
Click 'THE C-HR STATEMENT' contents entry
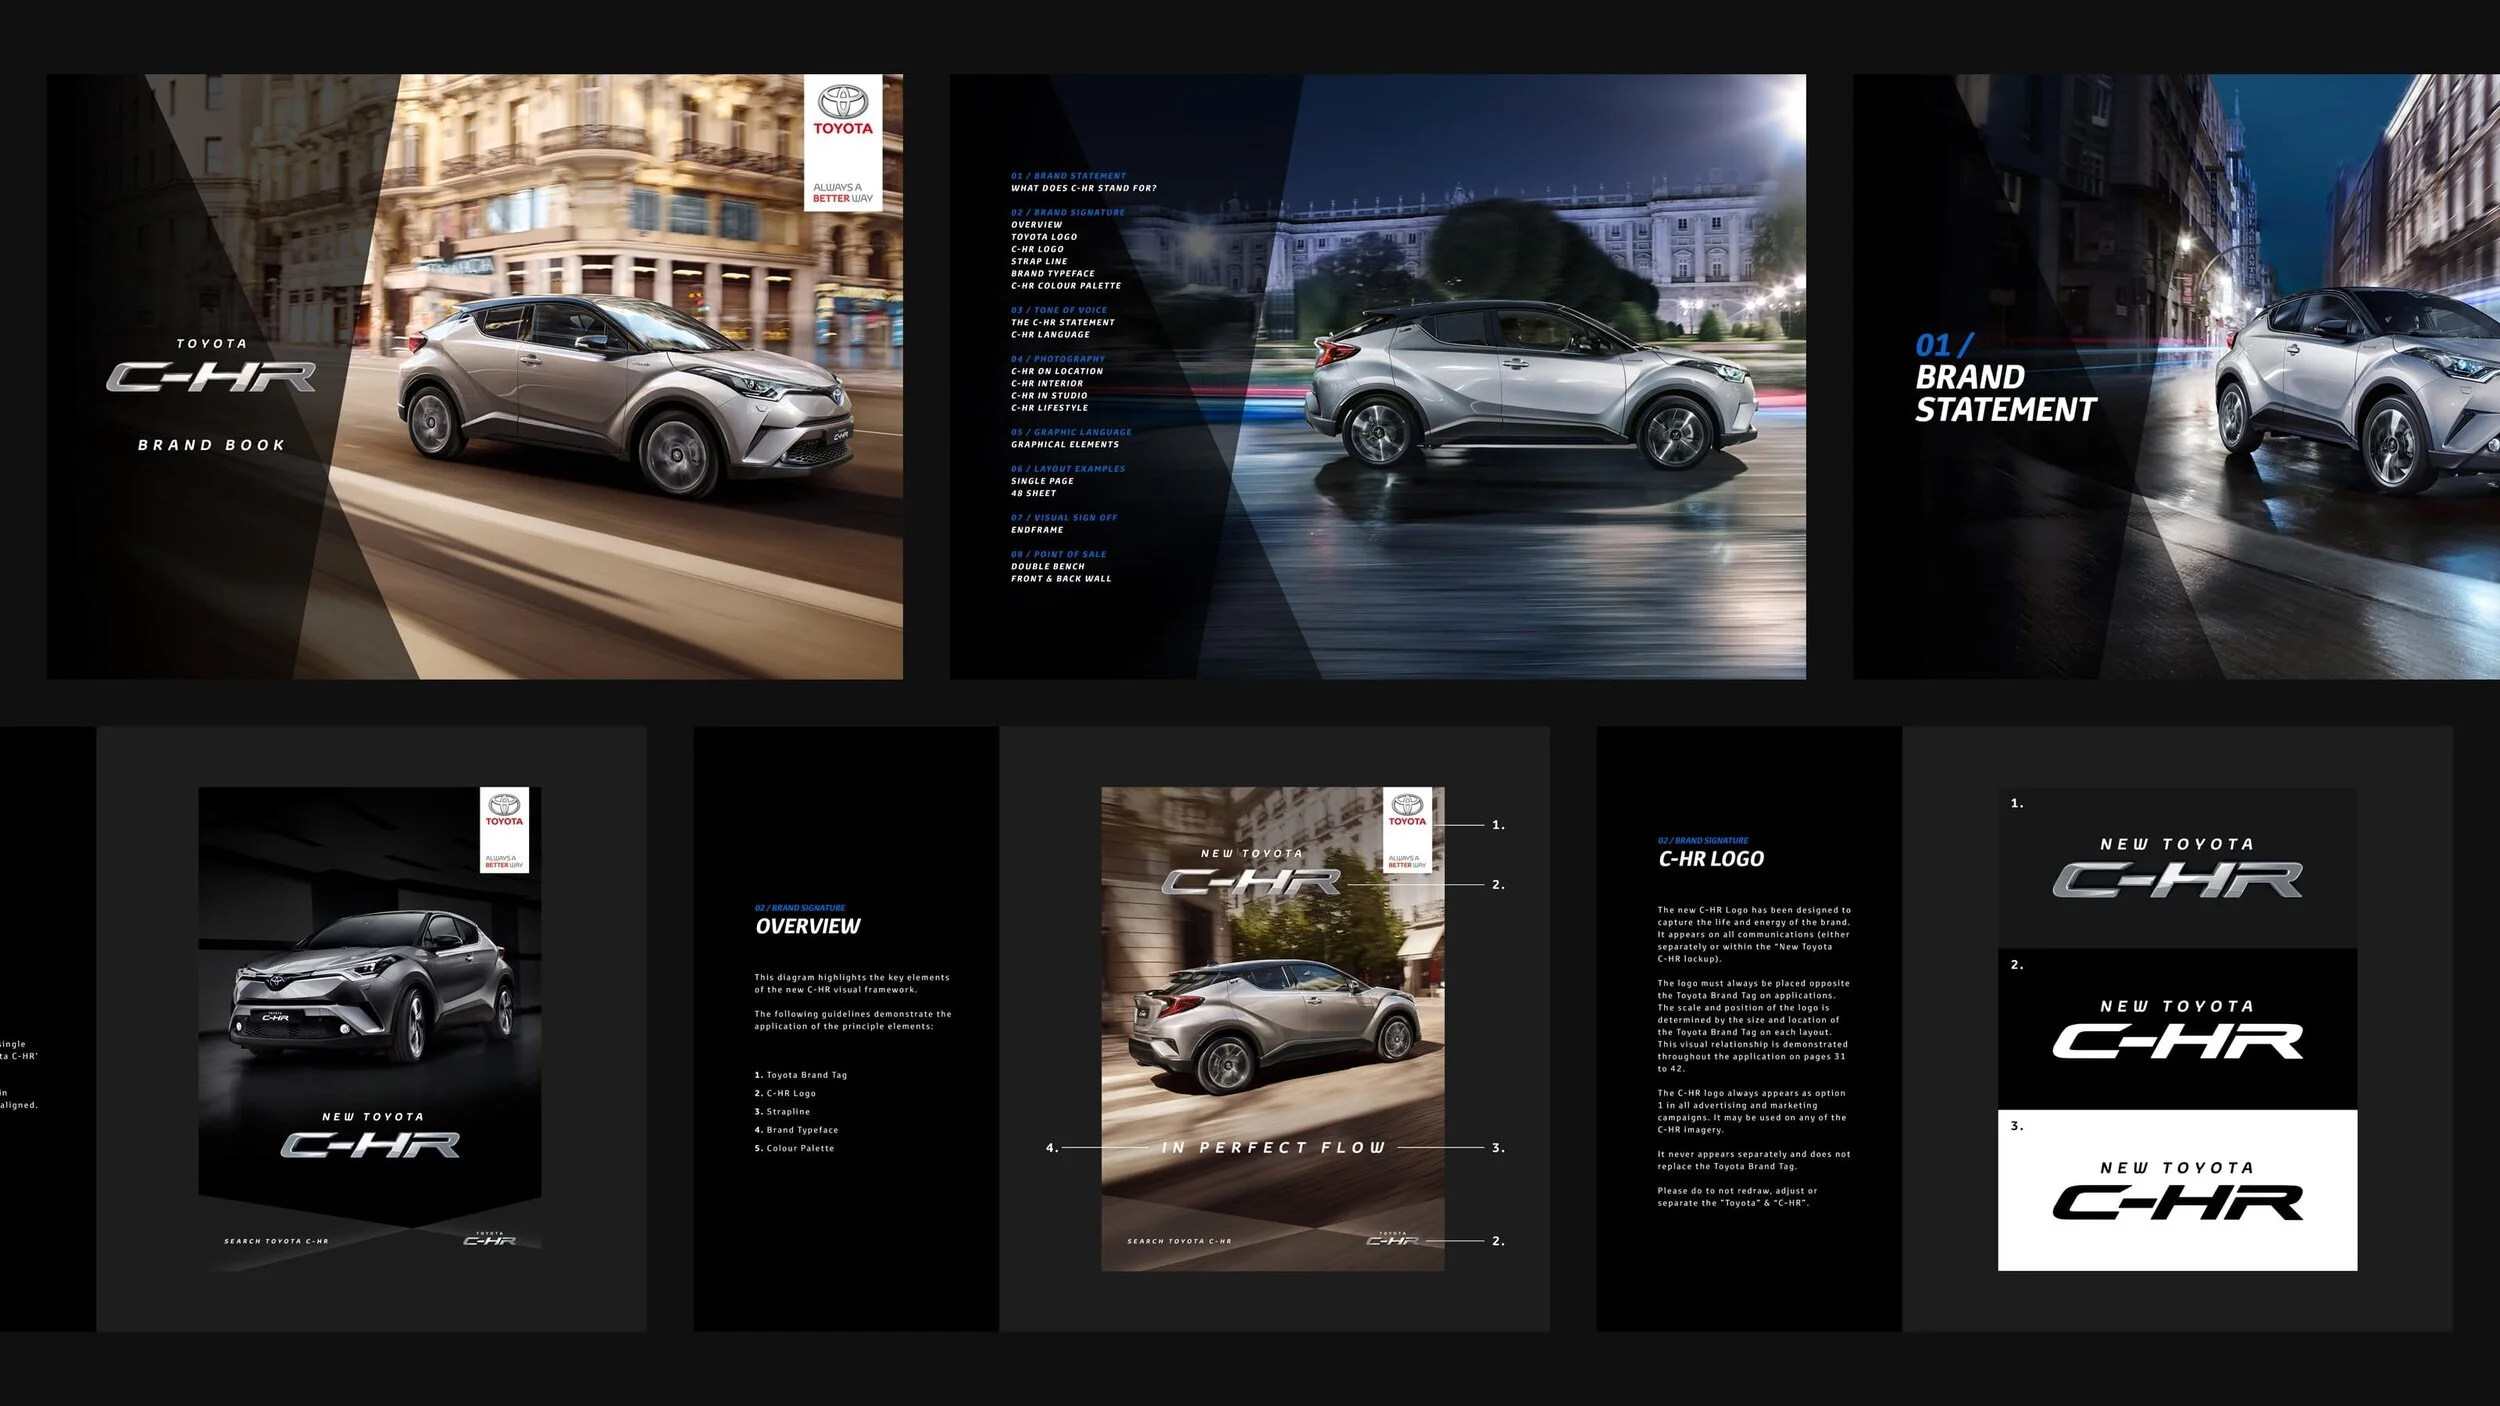(1062, 322)
